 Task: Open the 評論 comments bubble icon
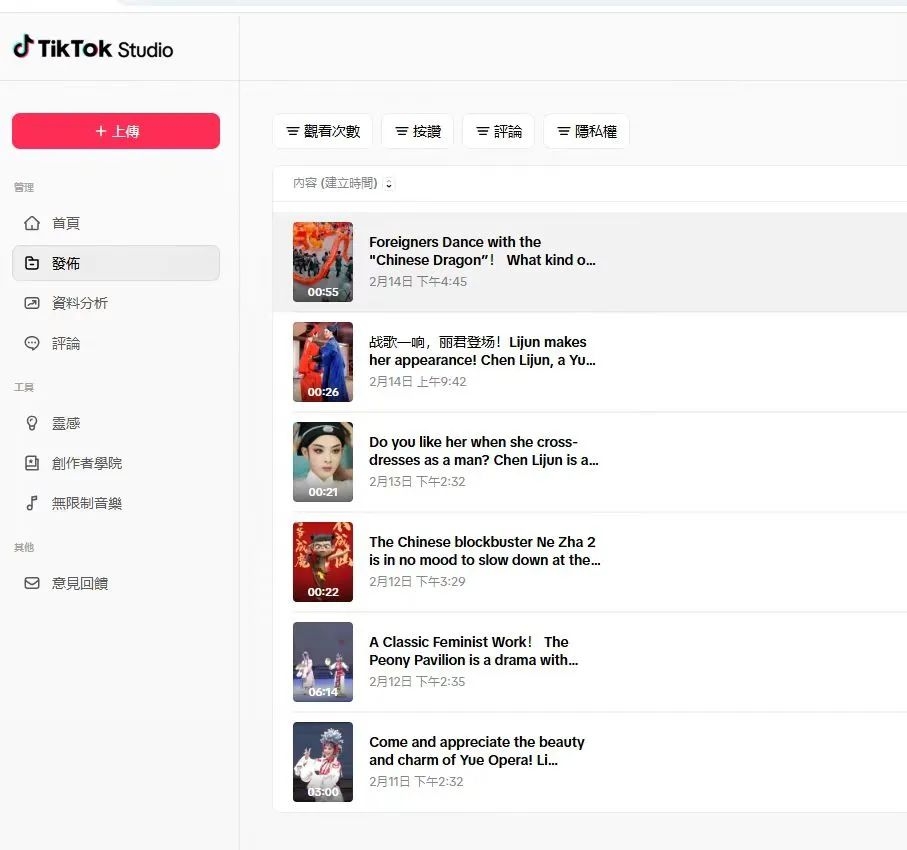coord(32,343)
